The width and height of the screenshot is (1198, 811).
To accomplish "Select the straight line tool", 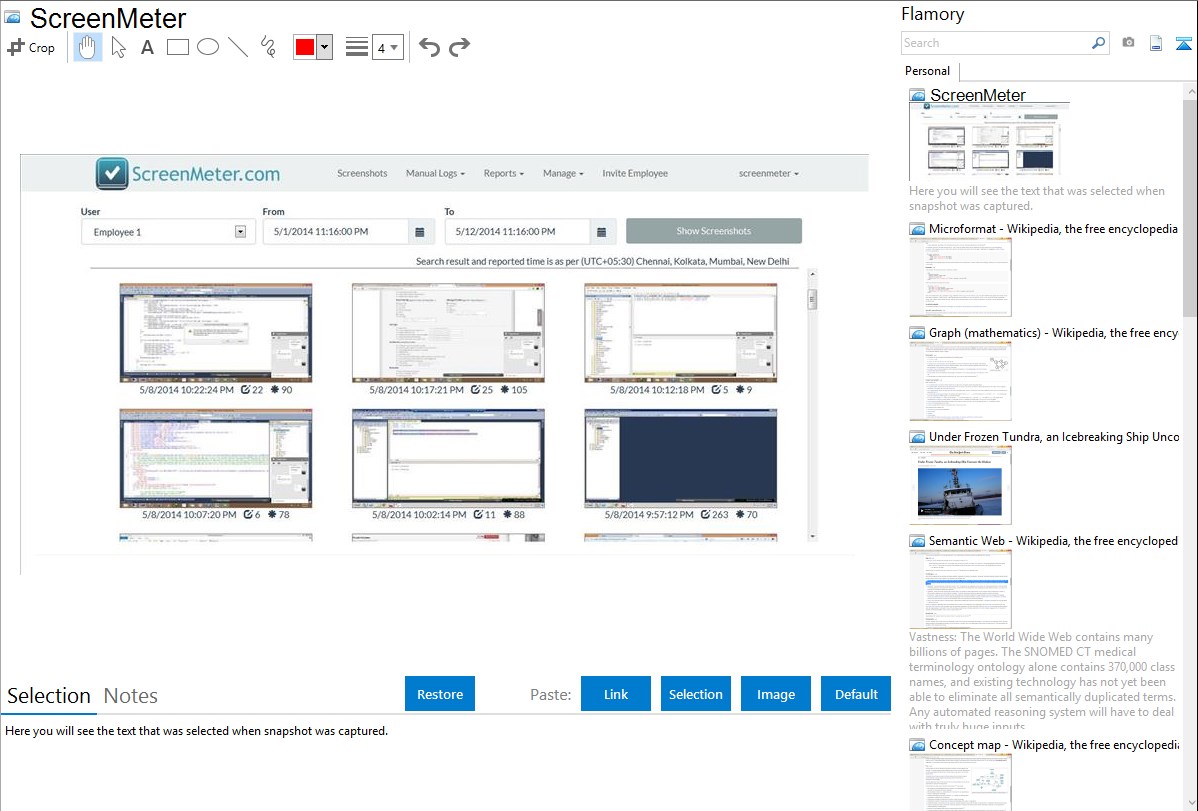I will [238, 47].
